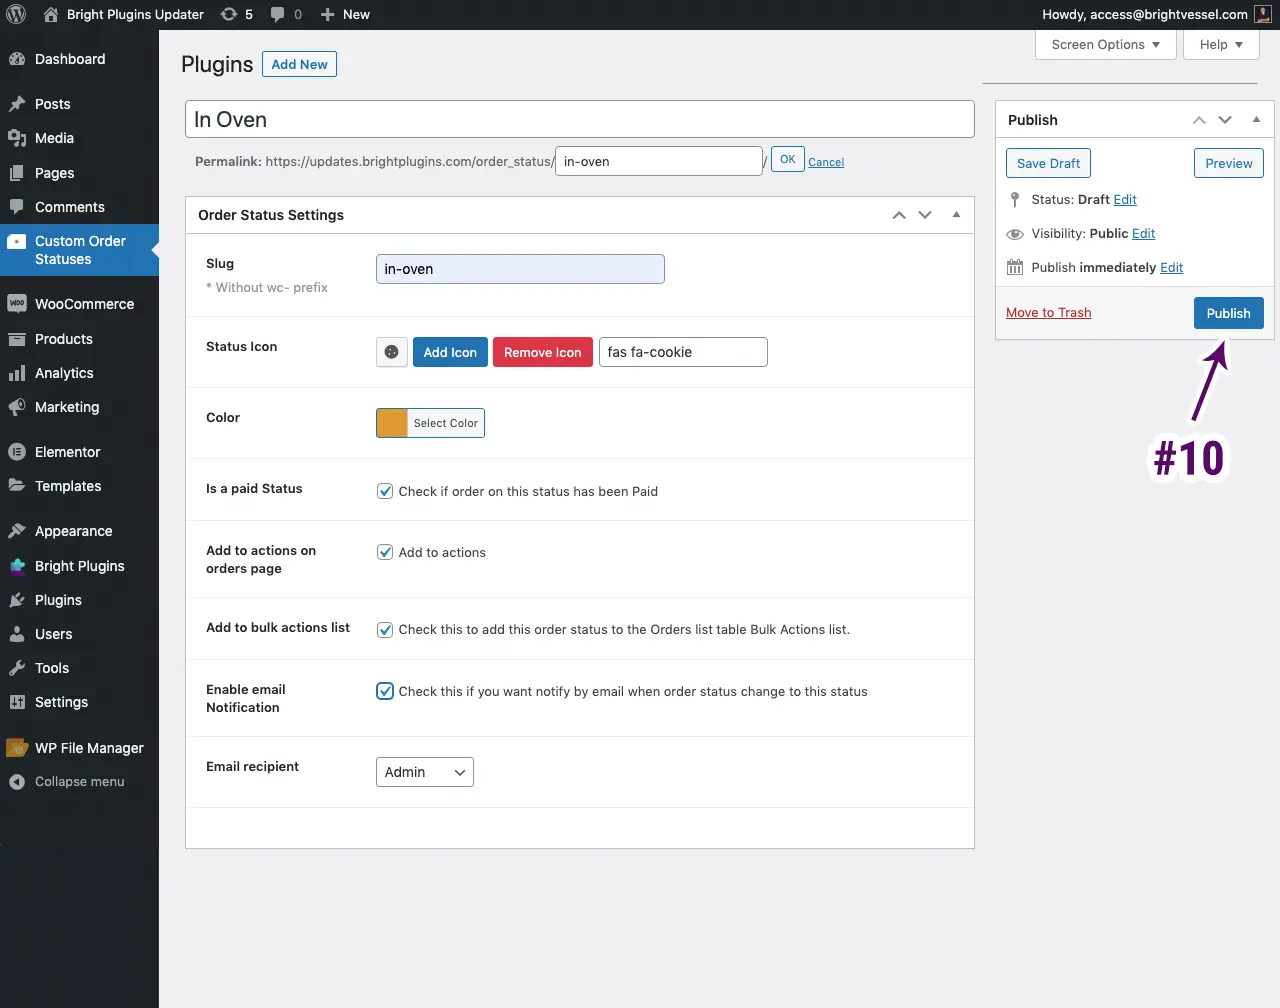Screen dimensions: 1280x1008
Task: Click the Collapse menu icon at sidebar bottom
Action: (18, 781)
